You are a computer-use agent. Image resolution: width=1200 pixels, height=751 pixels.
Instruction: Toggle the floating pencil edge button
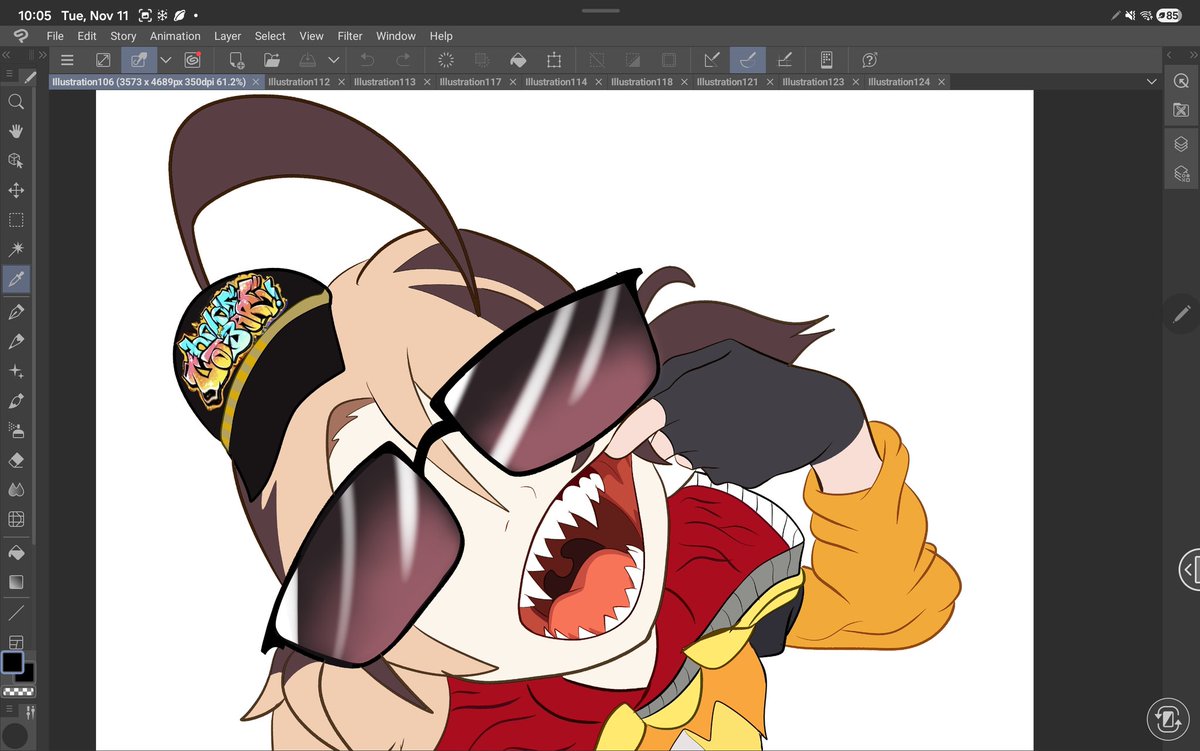click(1182, 314)
